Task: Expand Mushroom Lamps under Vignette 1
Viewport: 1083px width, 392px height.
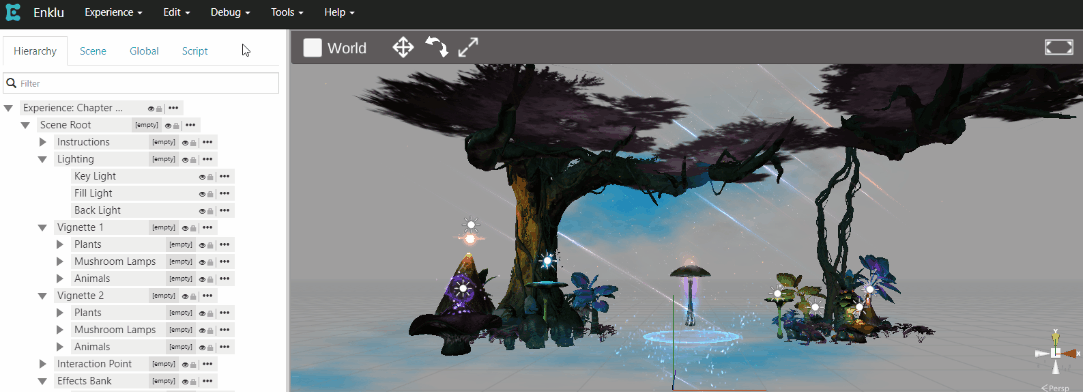Action: (x=60, y=262)
